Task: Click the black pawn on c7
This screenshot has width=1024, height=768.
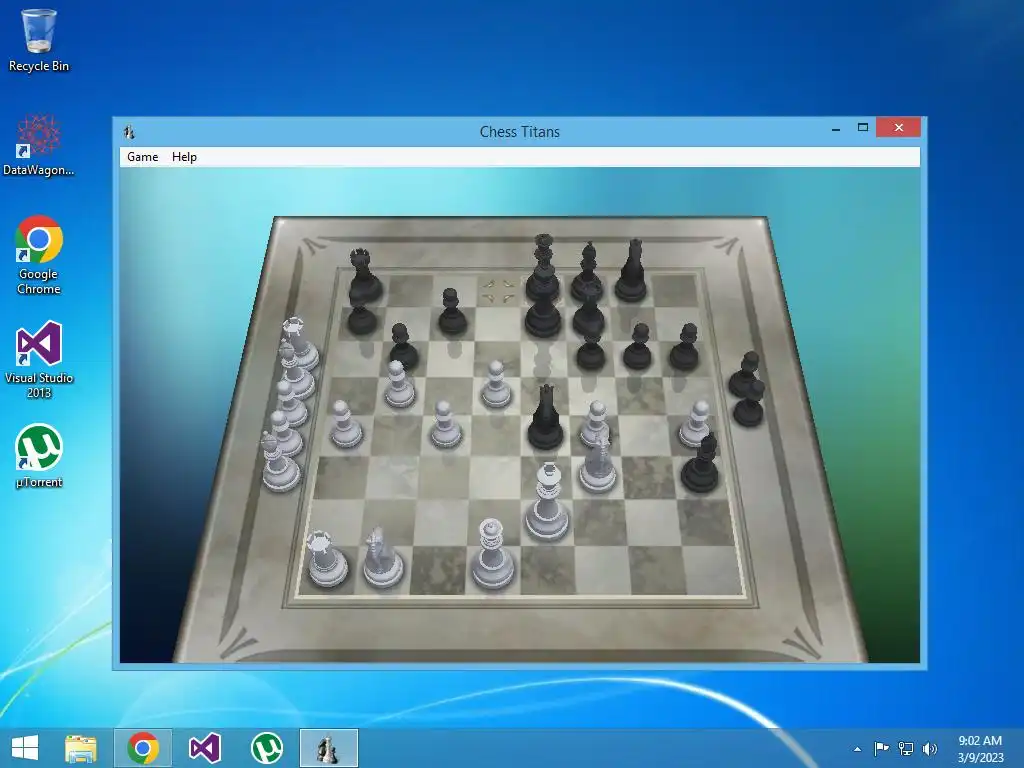Action: click(452, 312)
